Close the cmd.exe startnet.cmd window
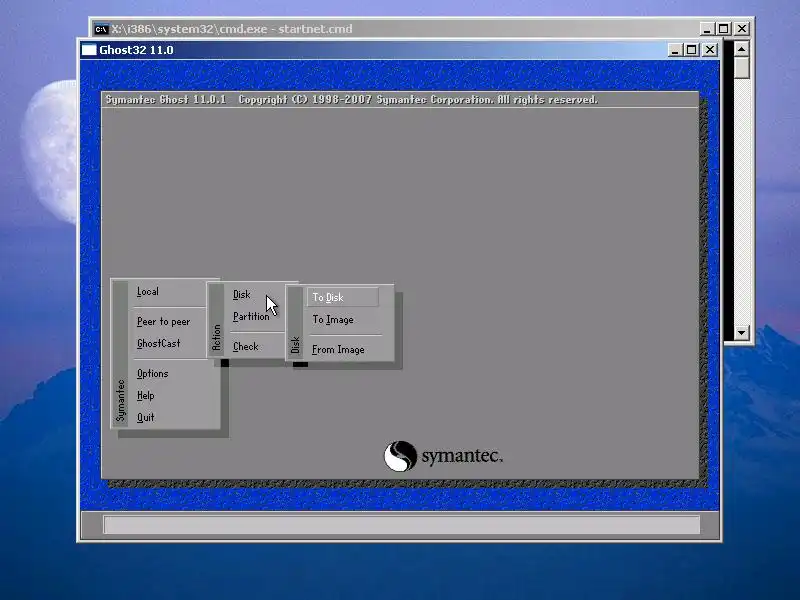800x600 pixels. pyautogui.click(x=742, y=29)
